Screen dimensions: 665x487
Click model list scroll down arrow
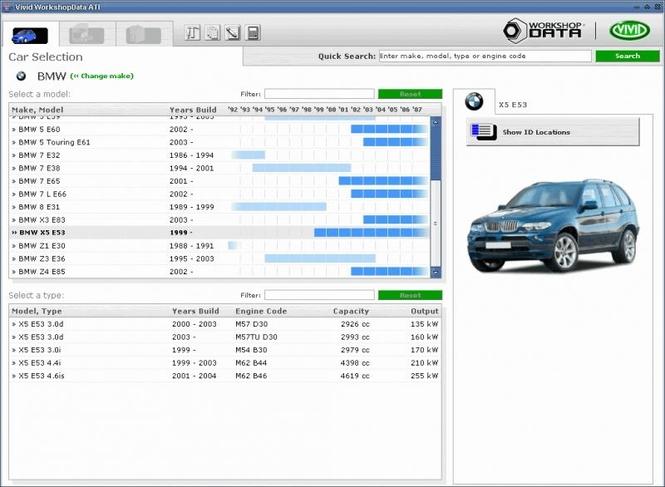[436, 272]
